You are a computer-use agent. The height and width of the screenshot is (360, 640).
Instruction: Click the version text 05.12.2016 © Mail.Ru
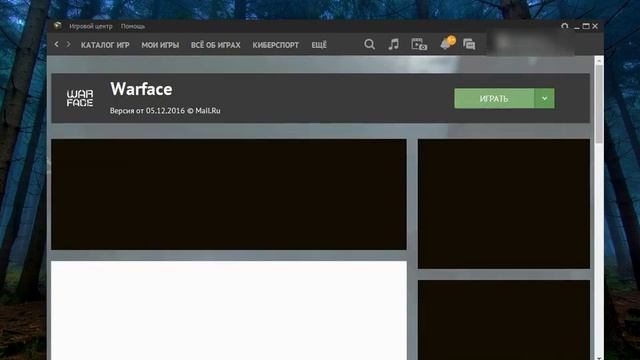(x=165, y=111)
